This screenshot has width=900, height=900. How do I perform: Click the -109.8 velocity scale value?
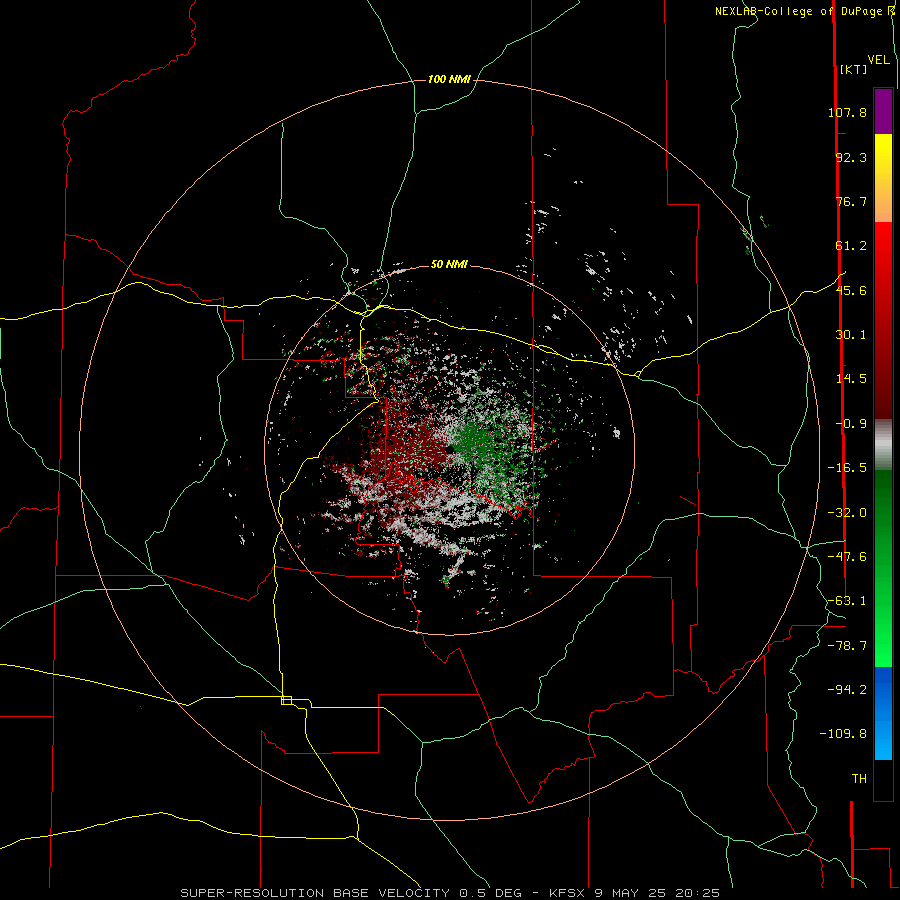(844, 734)
